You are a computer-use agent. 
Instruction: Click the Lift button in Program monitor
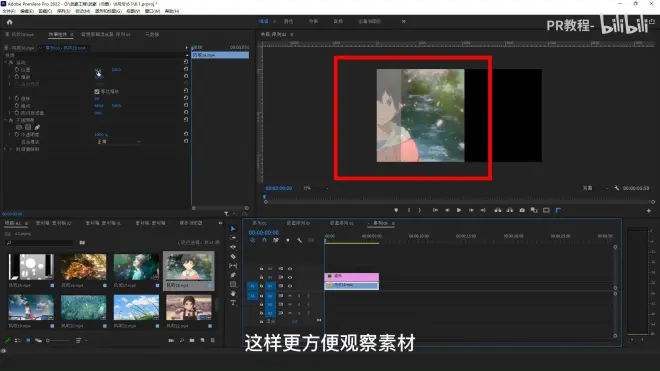pyautogui.click(x=498, y=210)
